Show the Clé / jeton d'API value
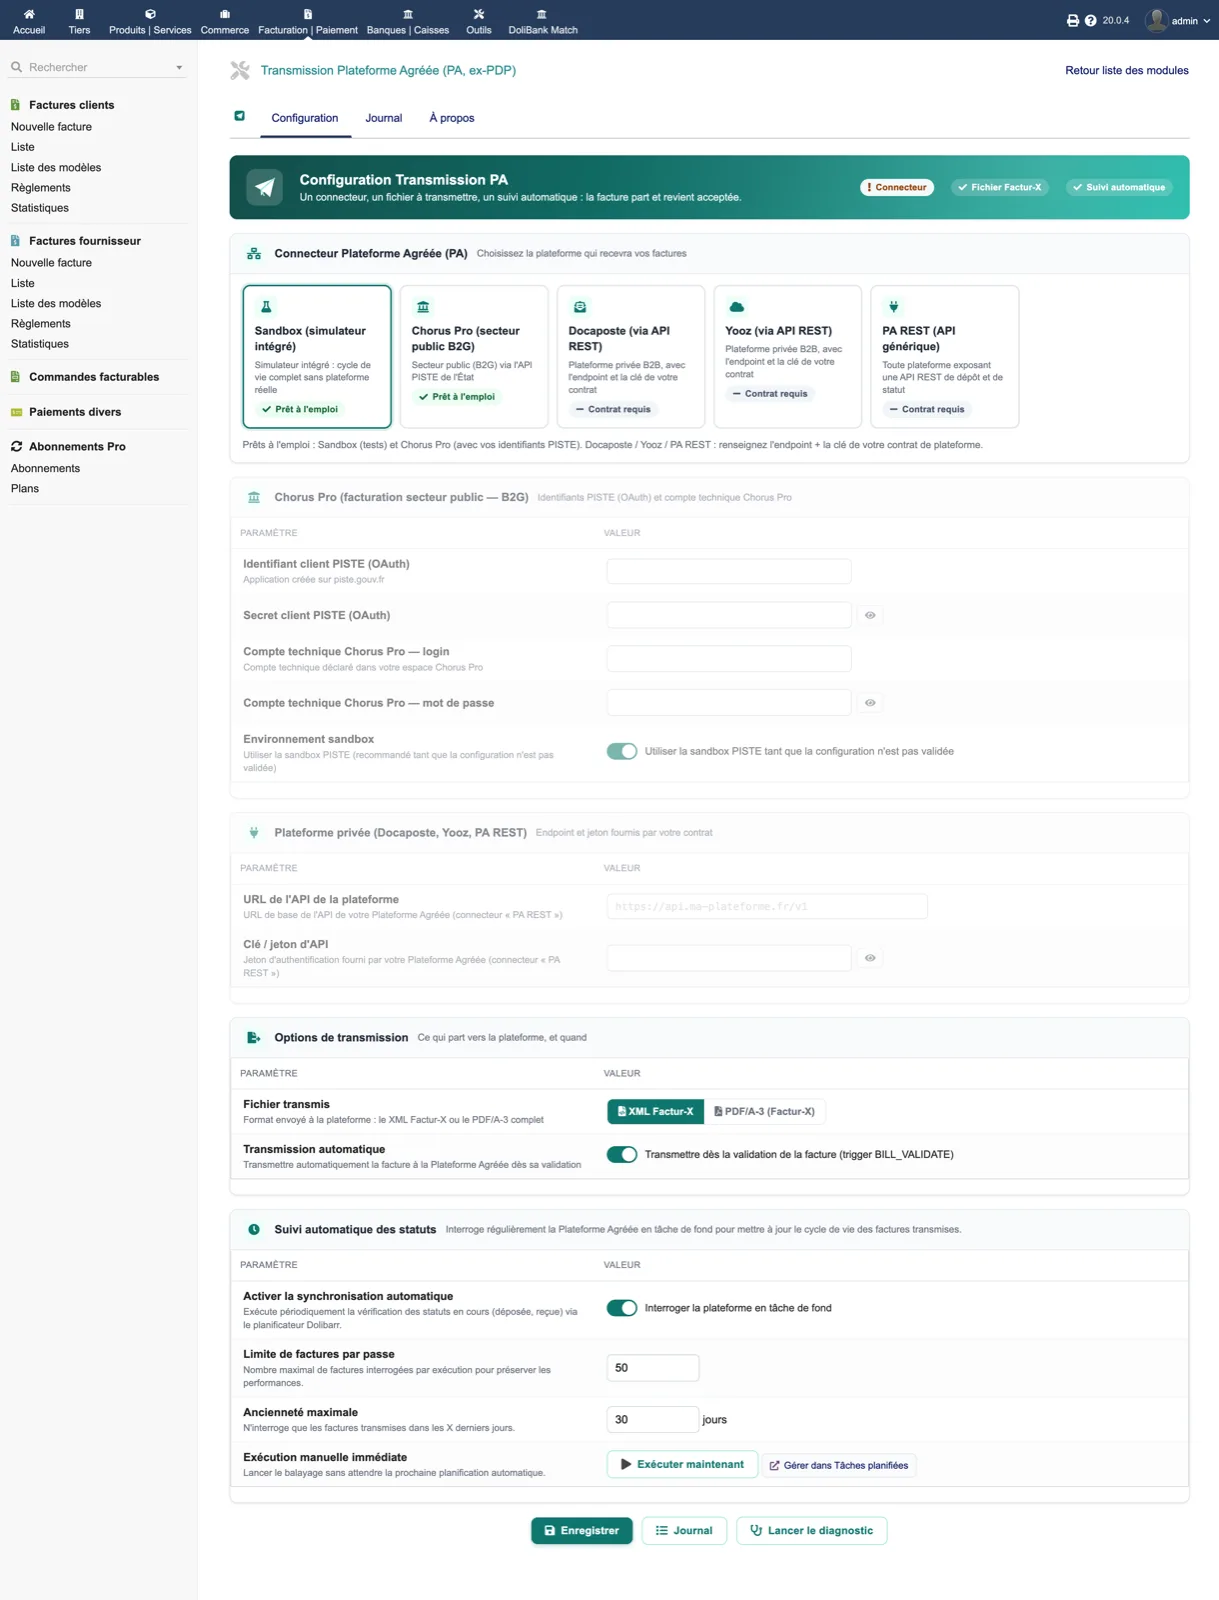The height and width of the screenshot is (1600, 1219). pos(870,958)
